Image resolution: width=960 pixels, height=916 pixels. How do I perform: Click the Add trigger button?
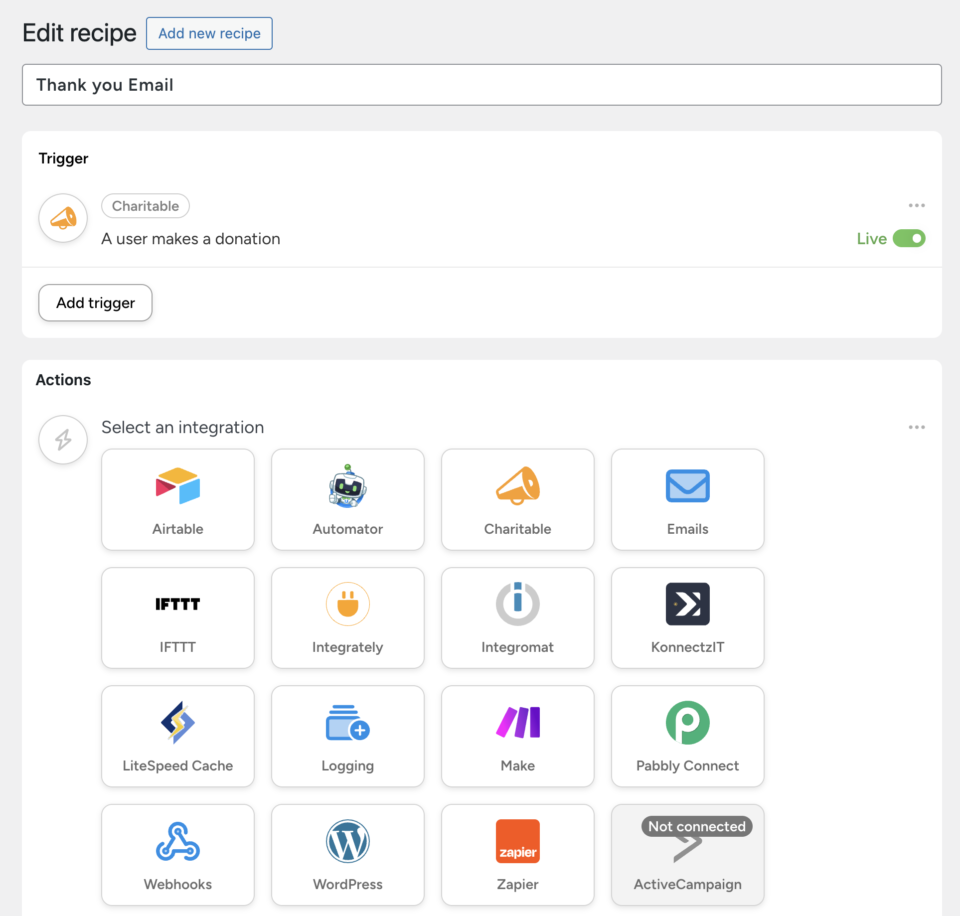96,302
